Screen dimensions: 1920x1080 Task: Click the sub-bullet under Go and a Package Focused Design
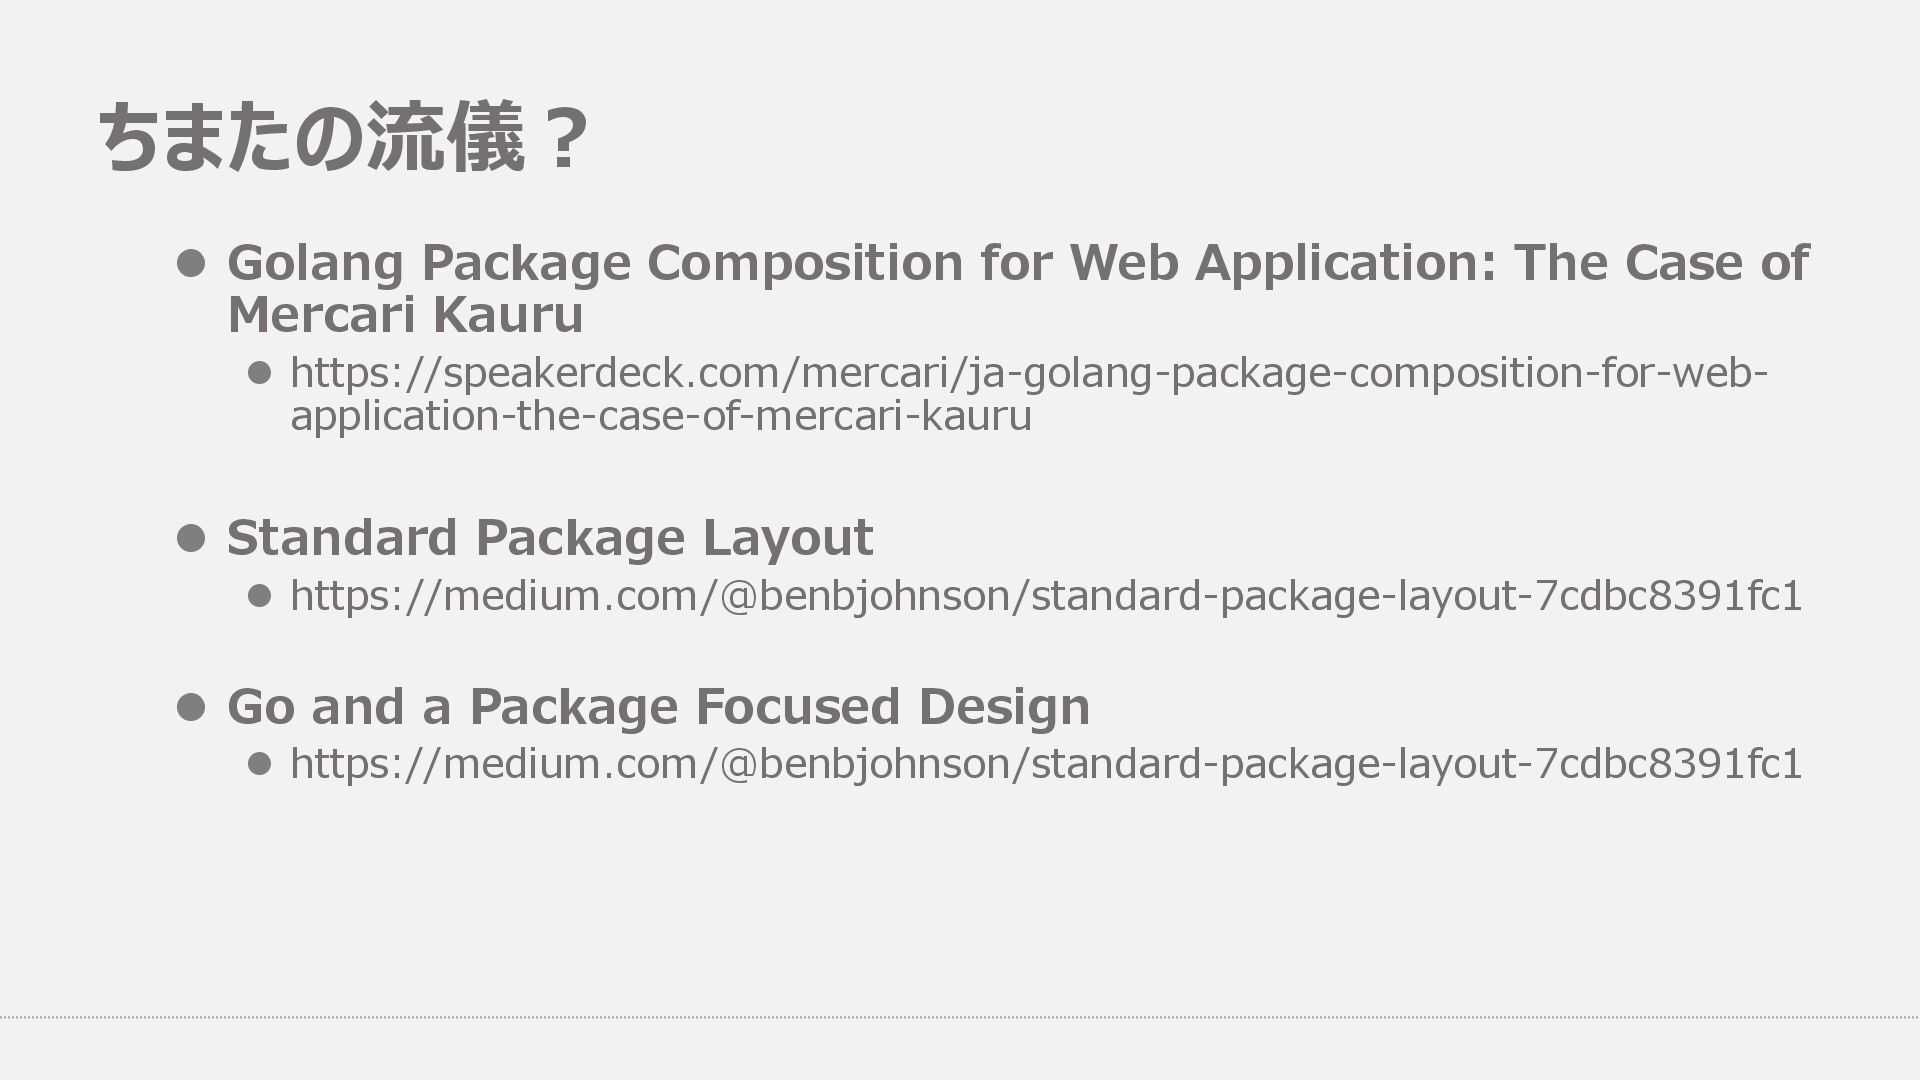pos(259,764)
